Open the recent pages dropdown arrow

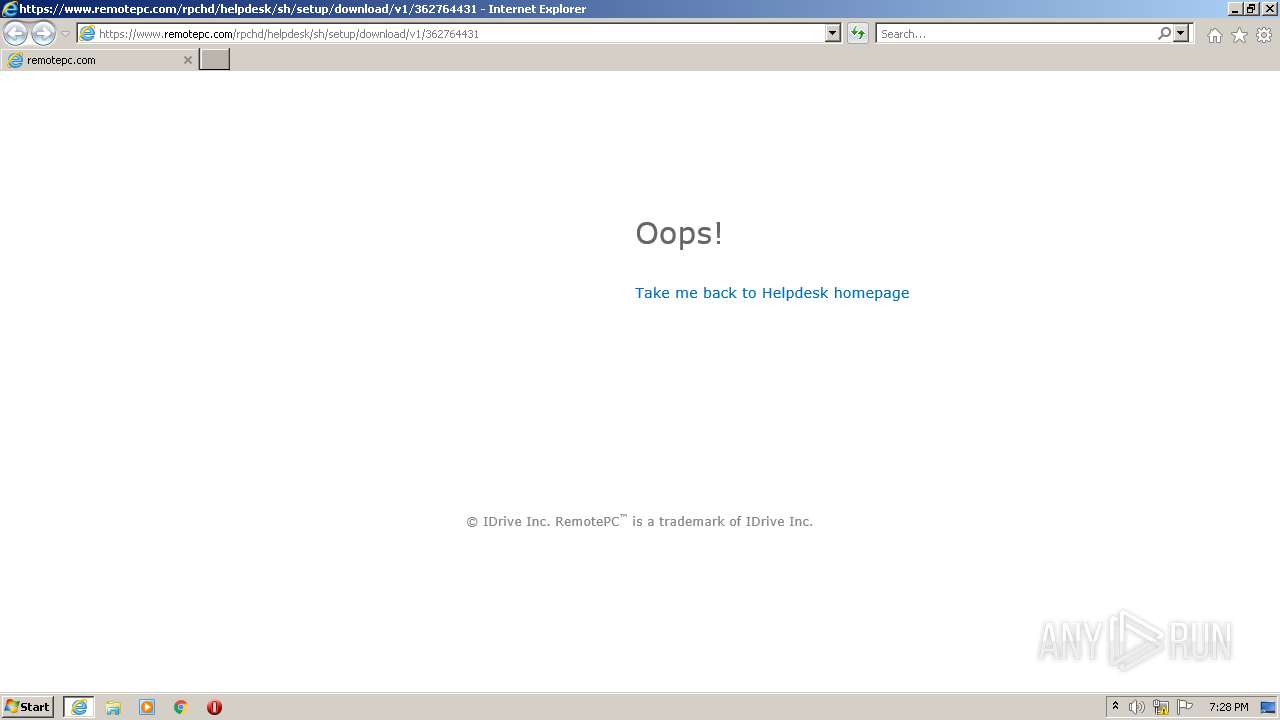pyautogui.click(x=65, y=34)
